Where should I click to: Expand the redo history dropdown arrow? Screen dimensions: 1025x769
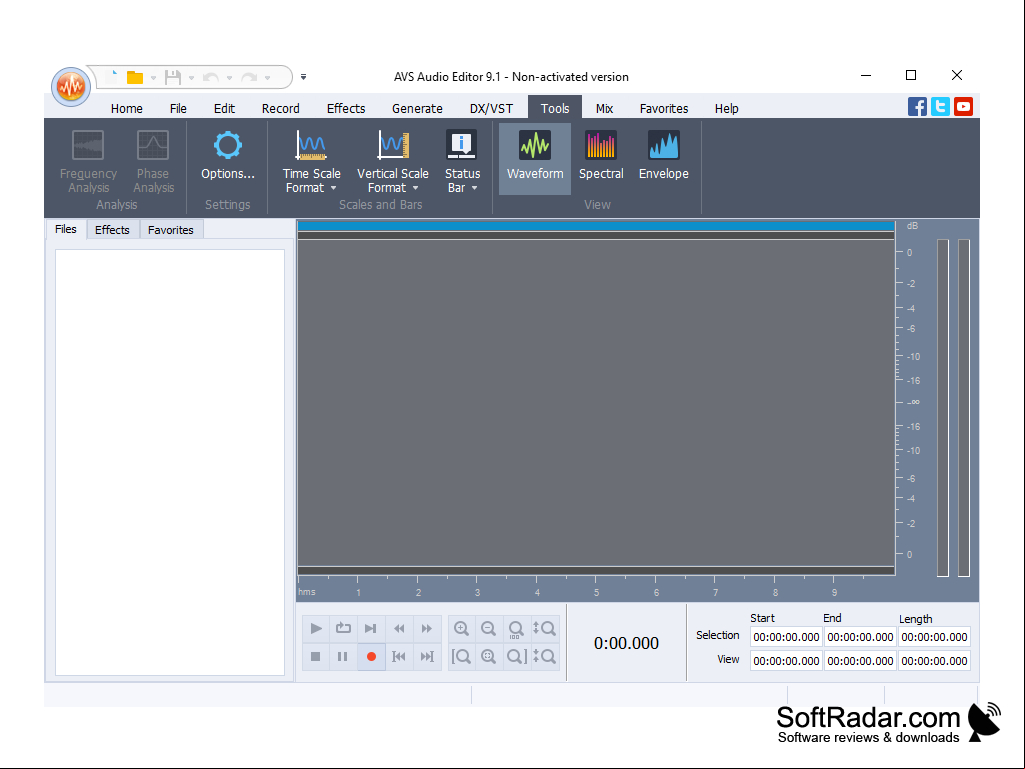[267, 78]
